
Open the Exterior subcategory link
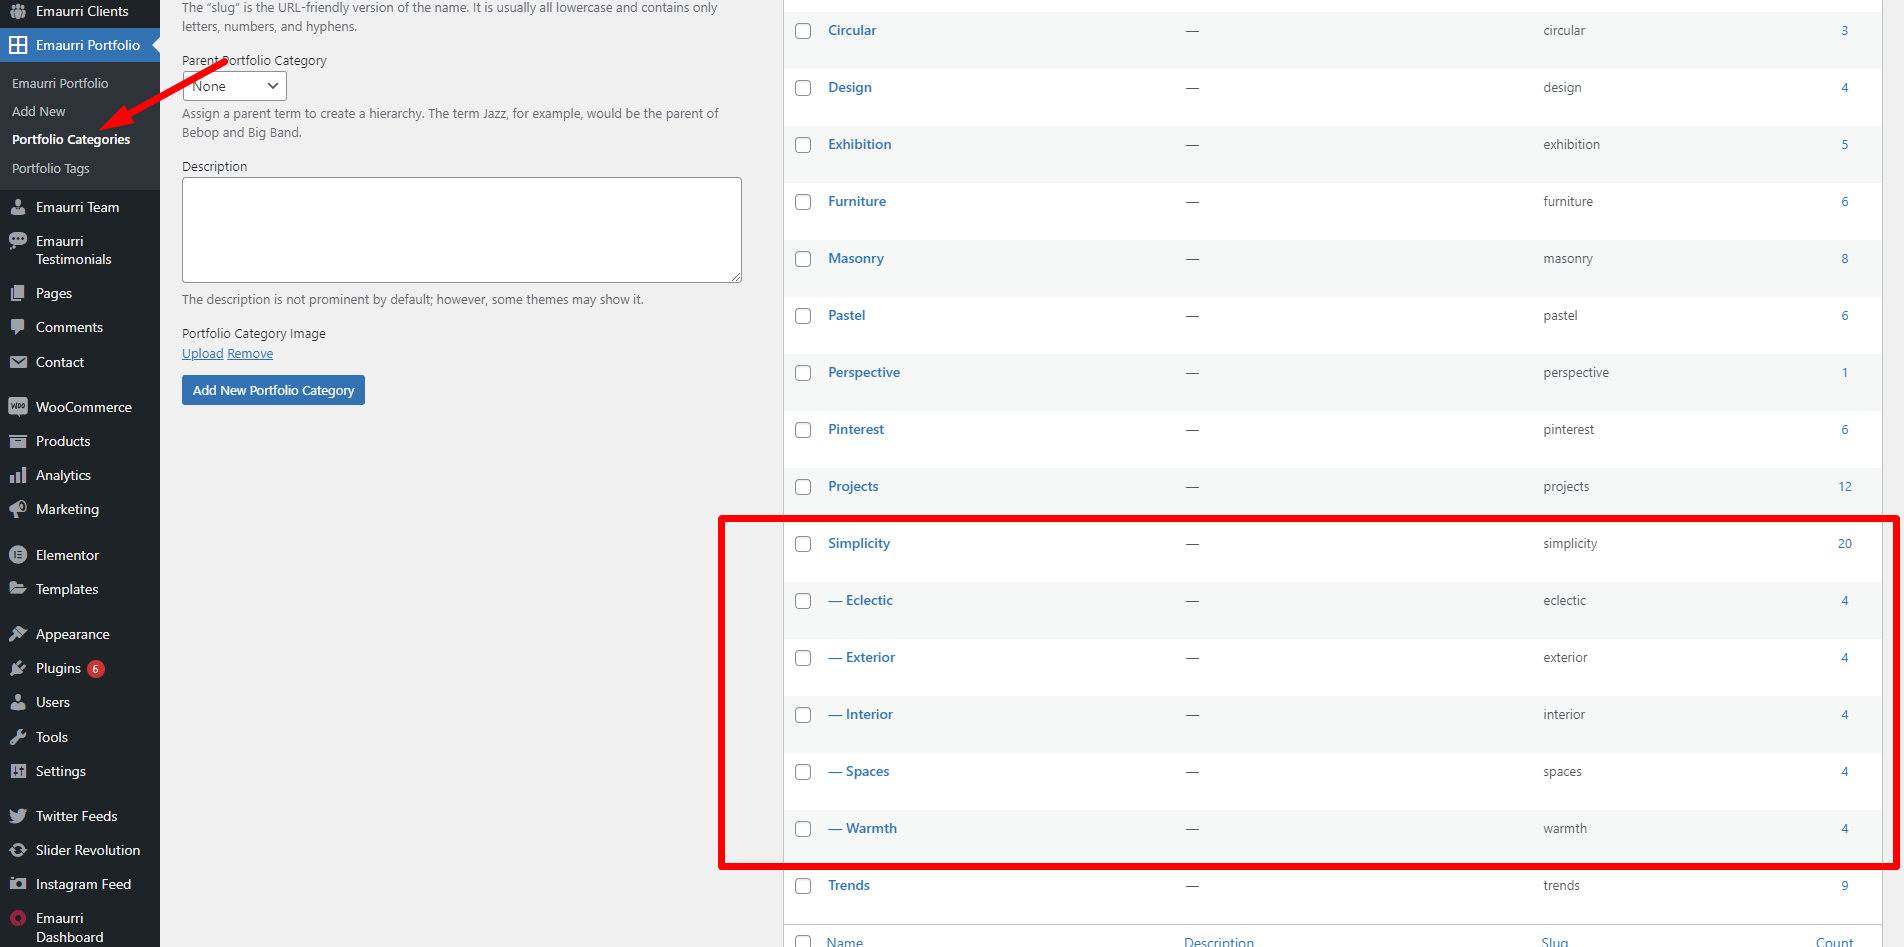(870, 657)
